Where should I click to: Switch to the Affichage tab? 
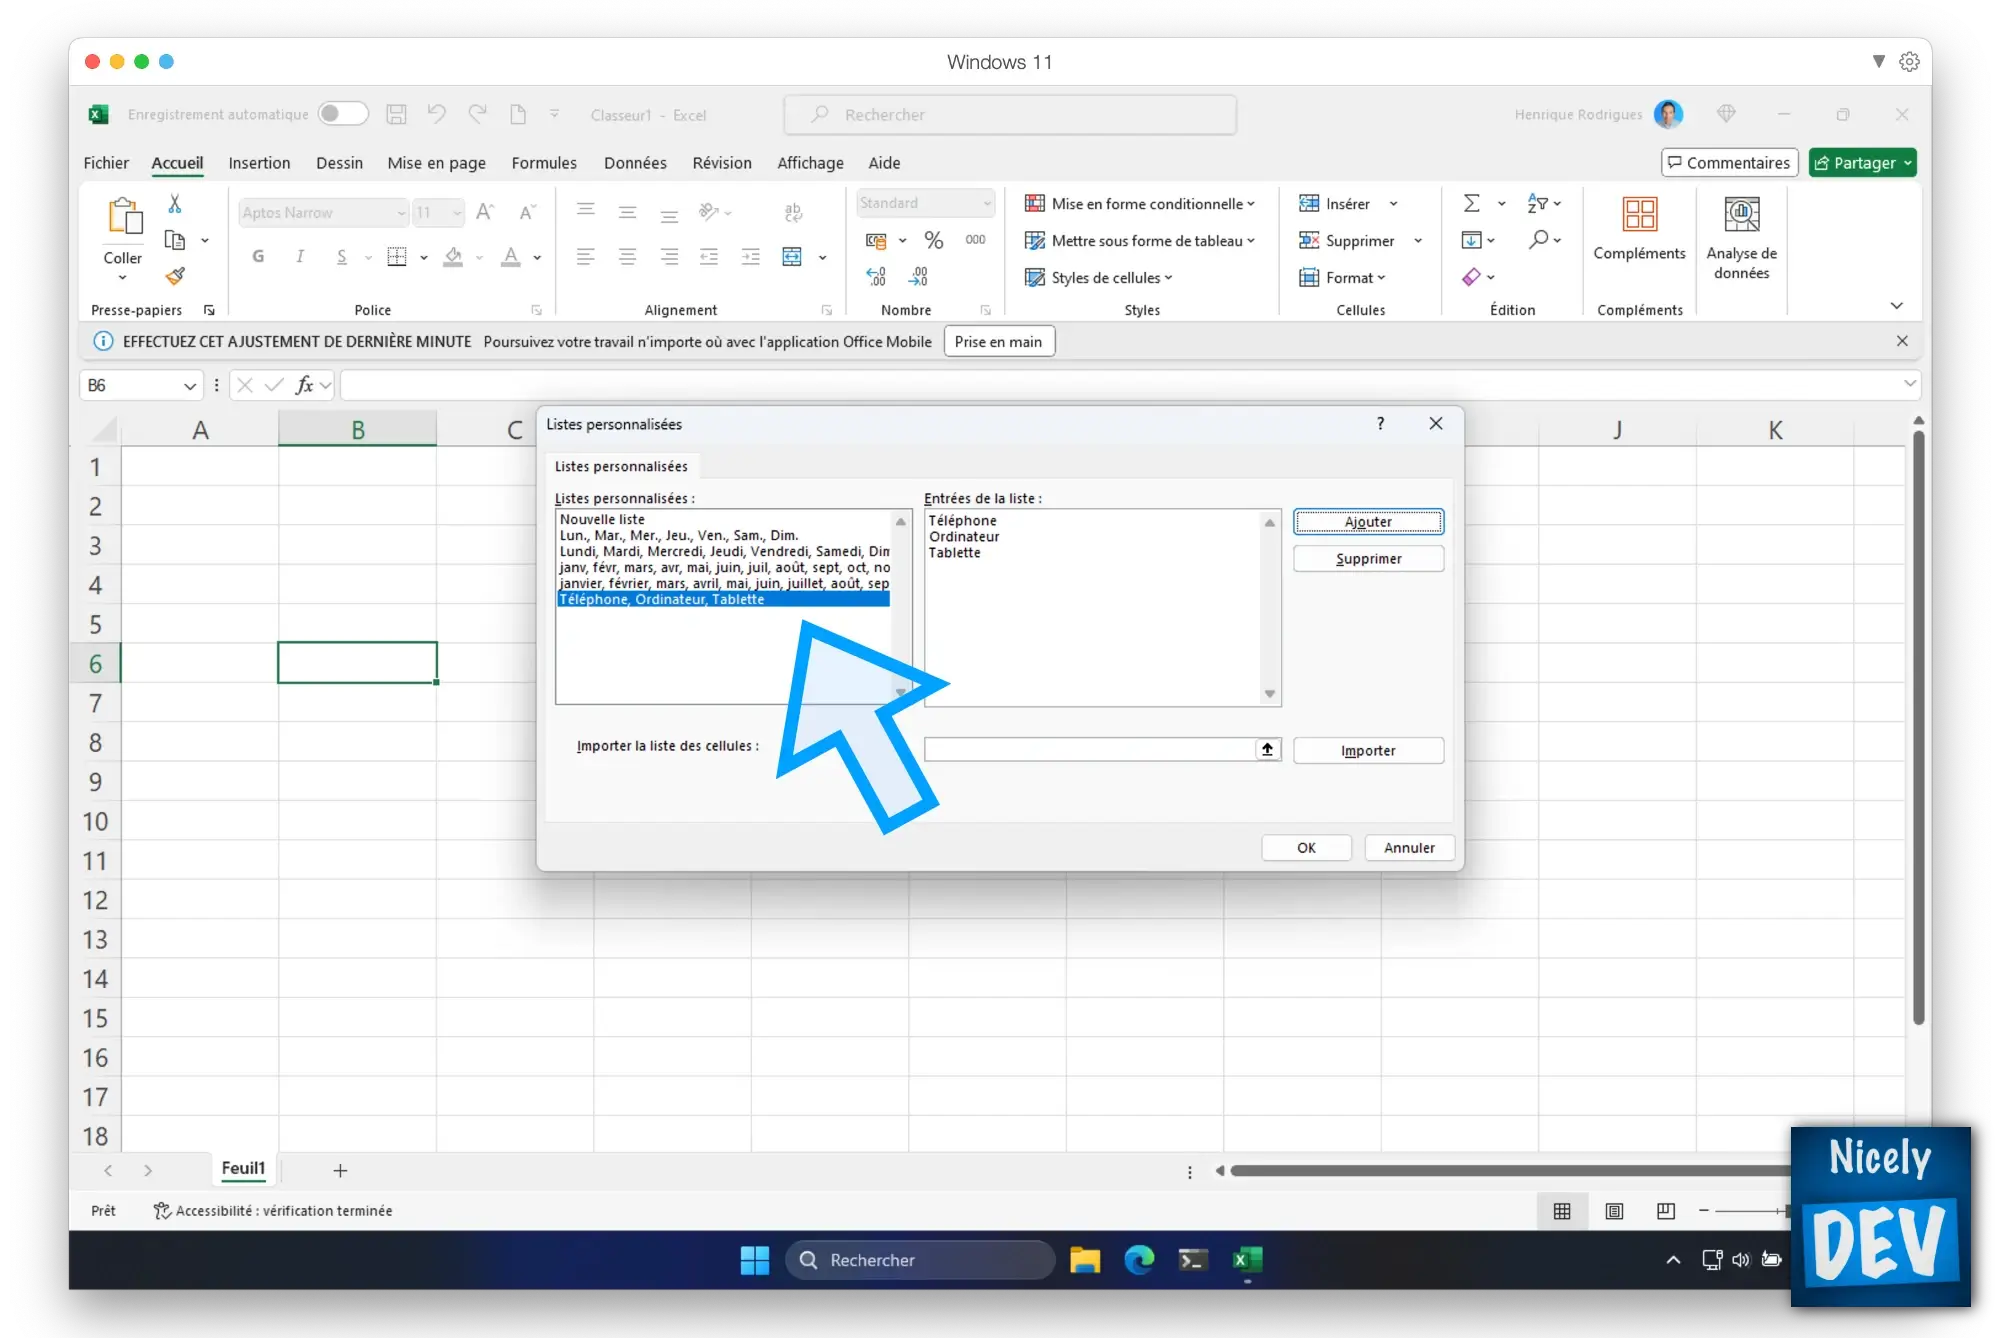810,163
